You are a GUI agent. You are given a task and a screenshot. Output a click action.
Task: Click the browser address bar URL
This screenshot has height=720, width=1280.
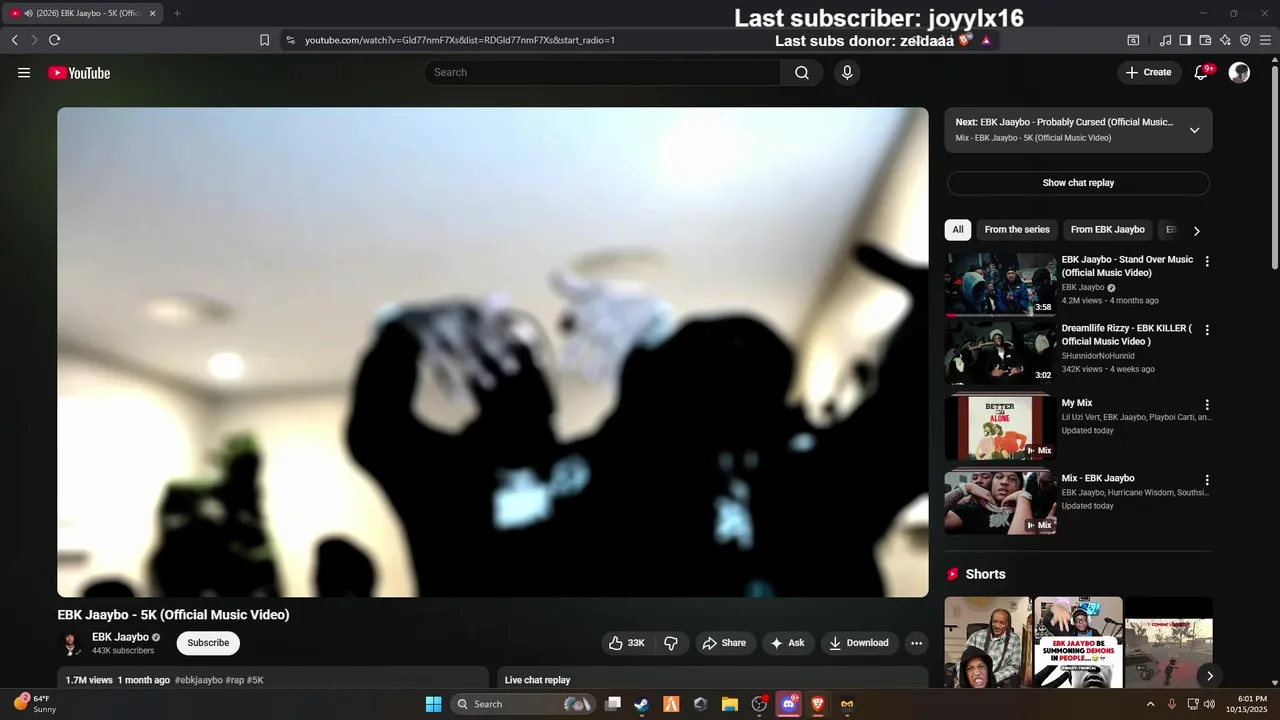pos(460,40)
